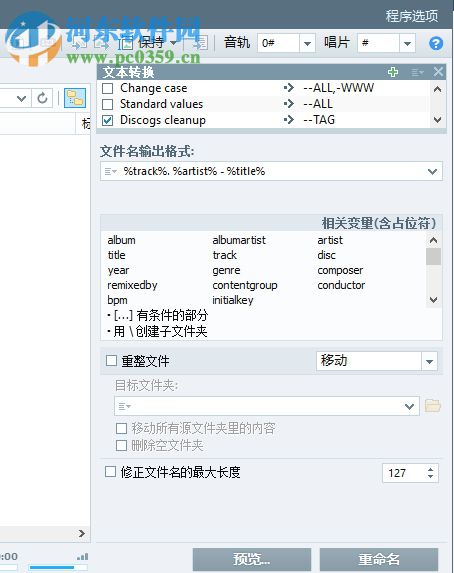The image size is (454, 573).
Task: Expand the filename output format dropdown
Action: [432, 171]
